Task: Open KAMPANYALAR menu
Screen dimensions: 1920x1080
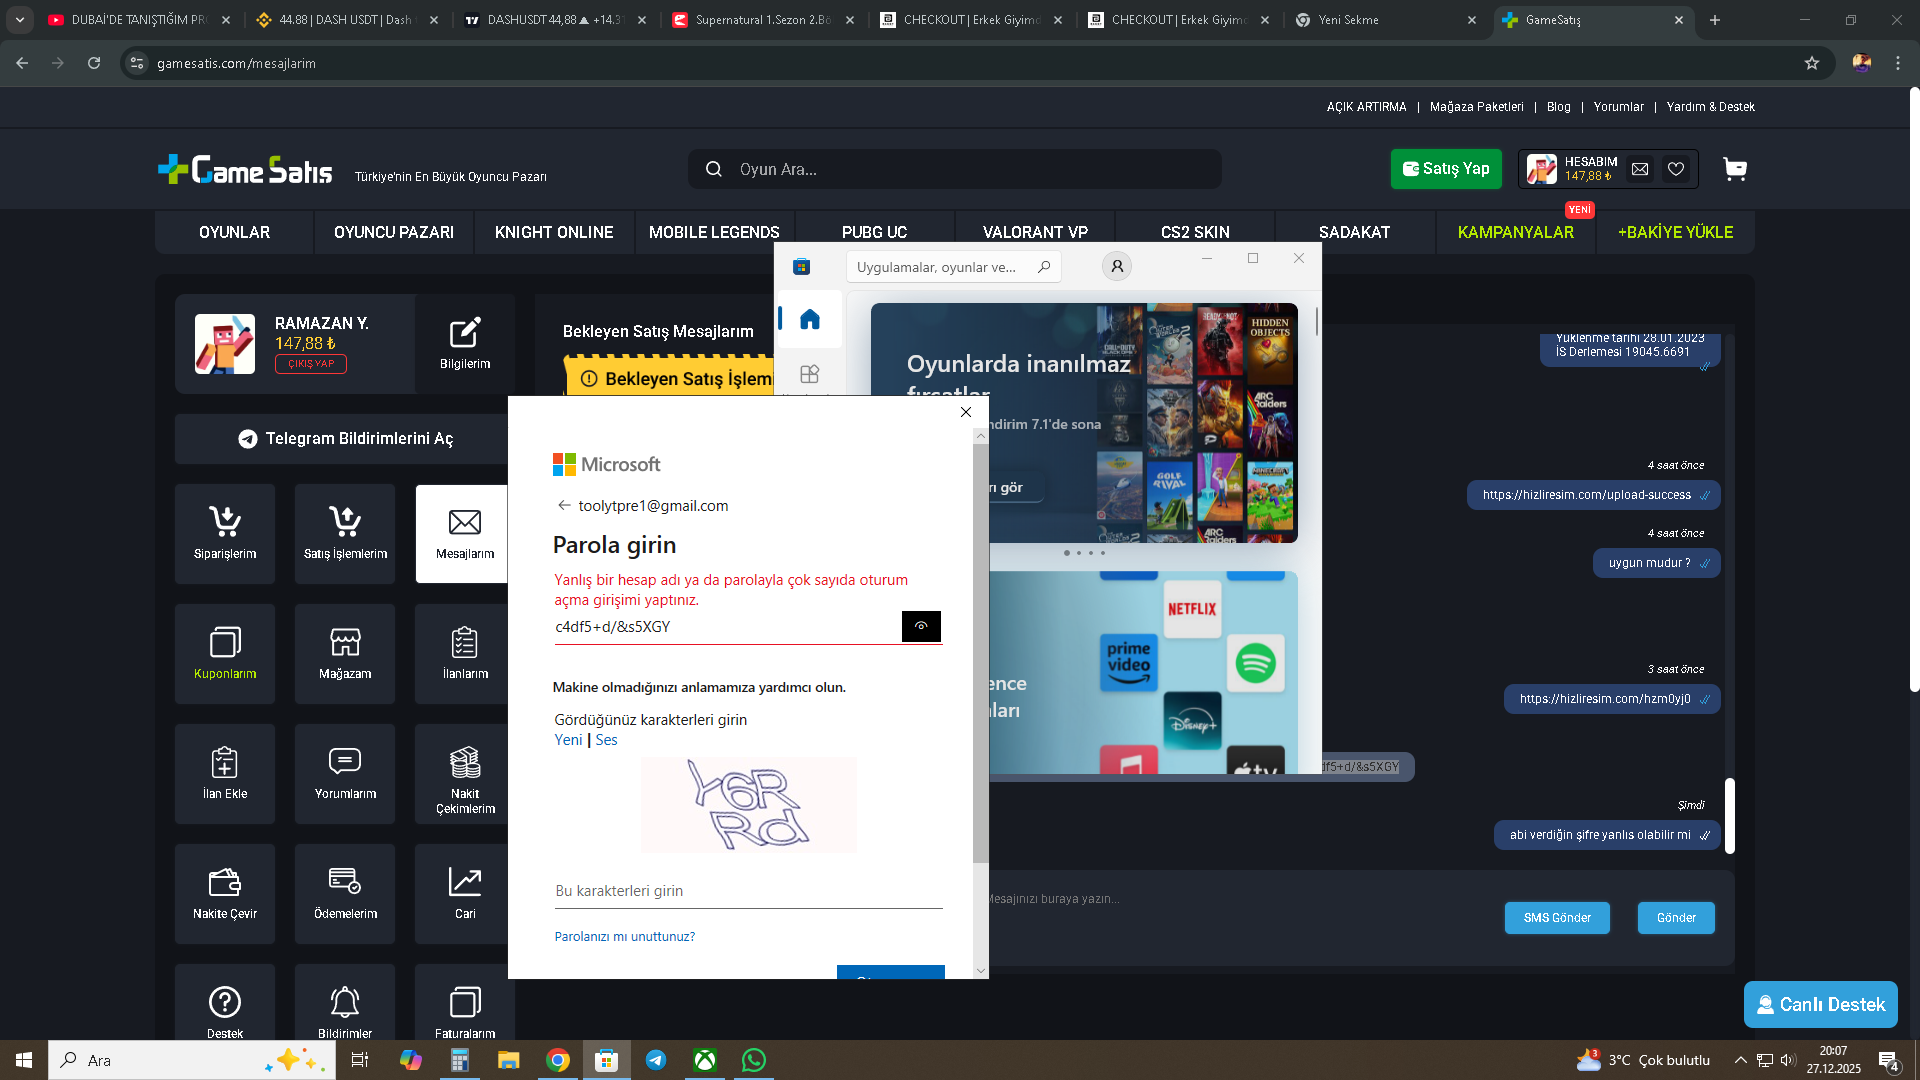Action: pyautogui.click(x=1515, y=232)
